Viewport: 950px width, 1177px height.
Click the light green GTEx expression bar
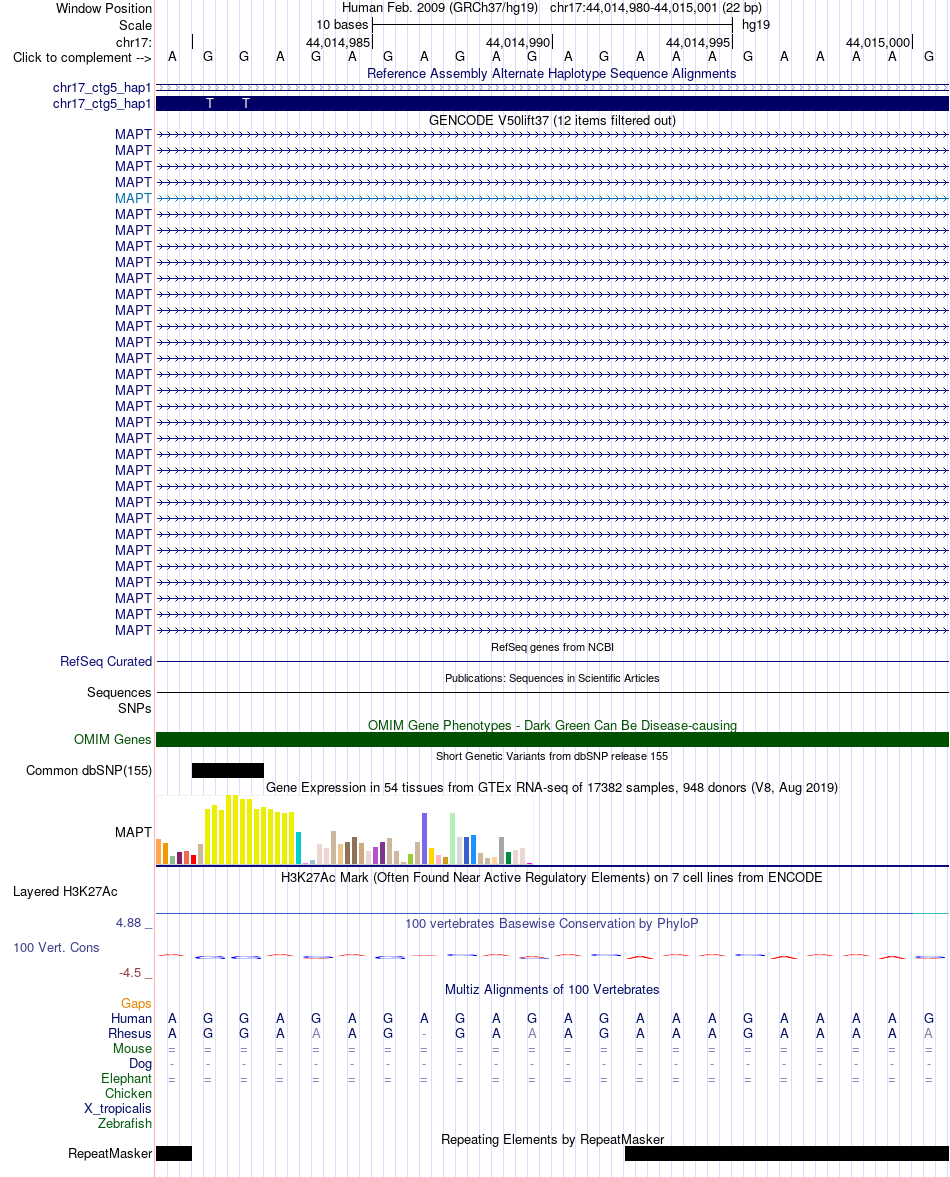coord(452,838)
